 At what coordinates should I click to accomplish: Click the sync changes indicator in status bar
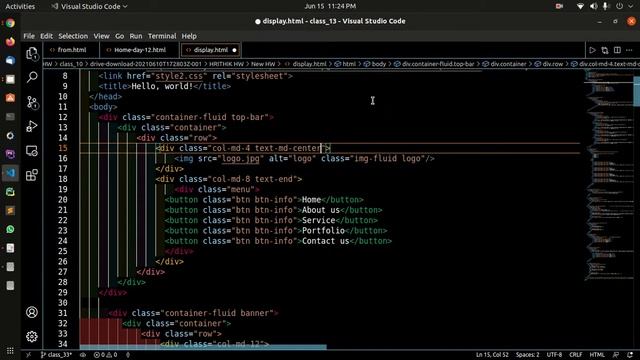click(82, 355)
